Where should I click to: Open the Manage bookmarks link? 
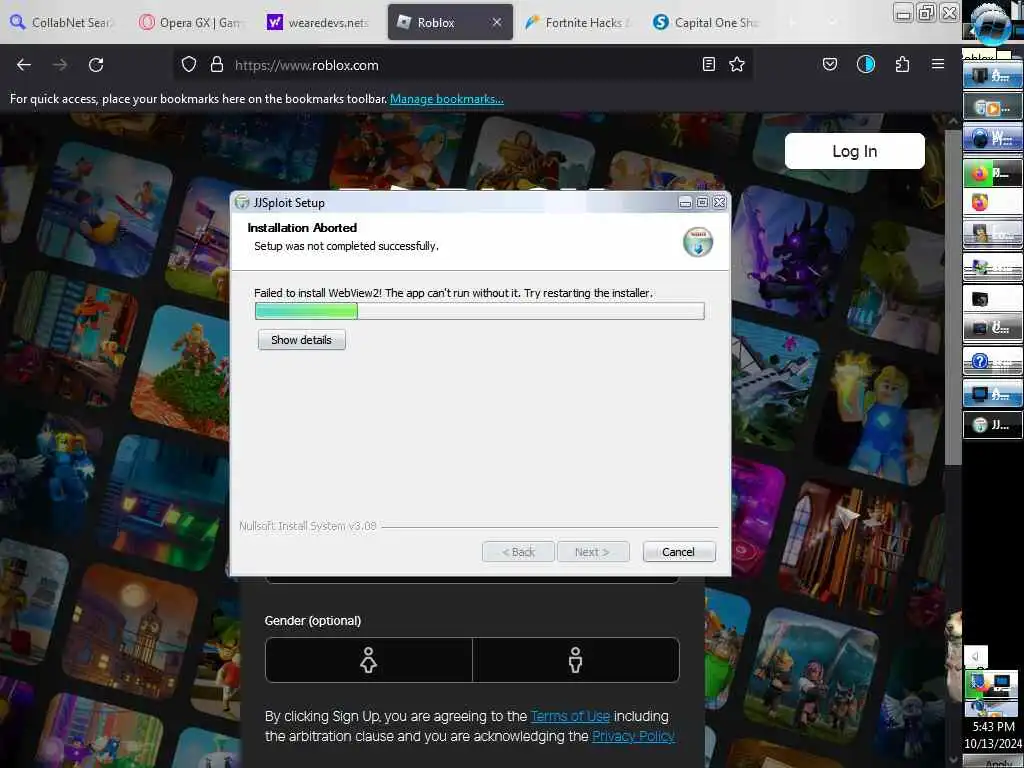(447, 99)
